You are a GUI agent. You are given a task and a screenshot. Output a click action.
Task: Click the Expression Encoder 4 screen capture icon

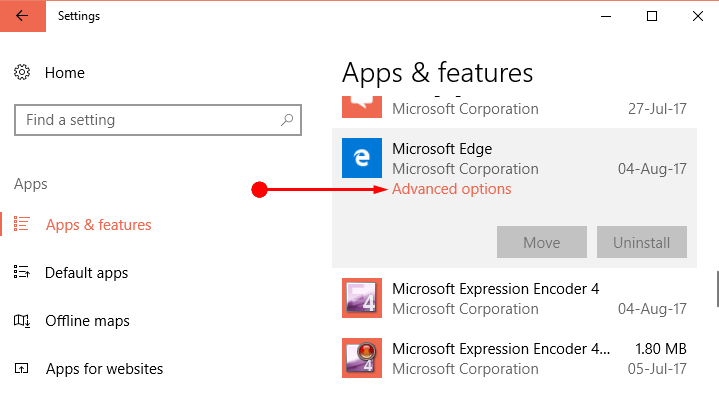tap(362, 358)
